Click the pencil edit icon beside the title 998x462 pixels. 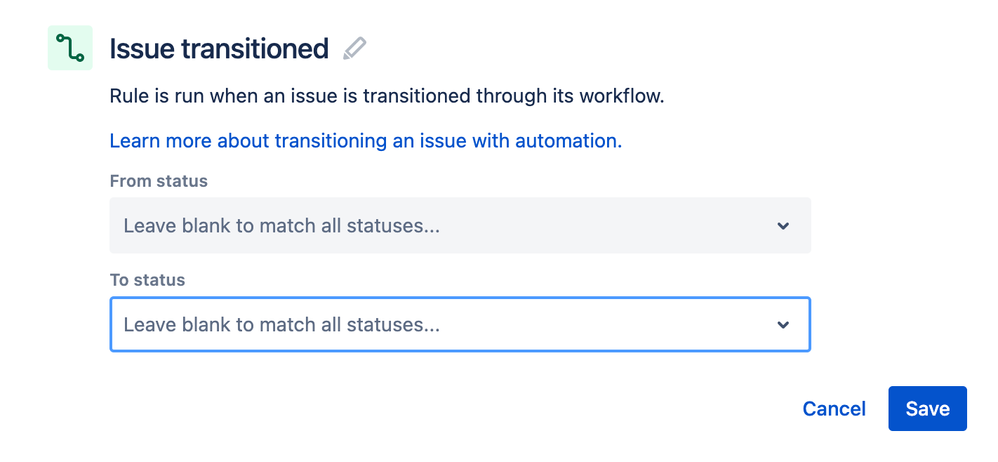(x=354, y=48)
